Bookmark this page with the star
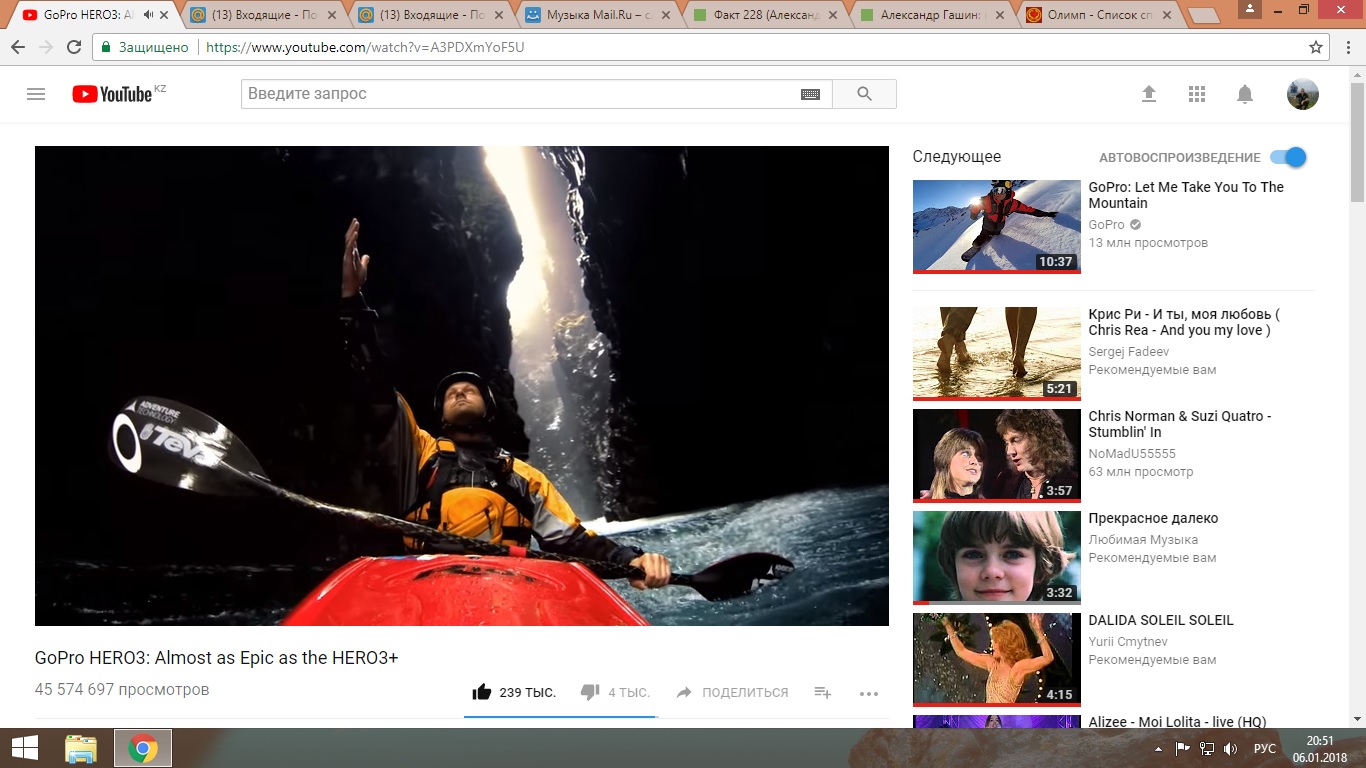 1316,47
